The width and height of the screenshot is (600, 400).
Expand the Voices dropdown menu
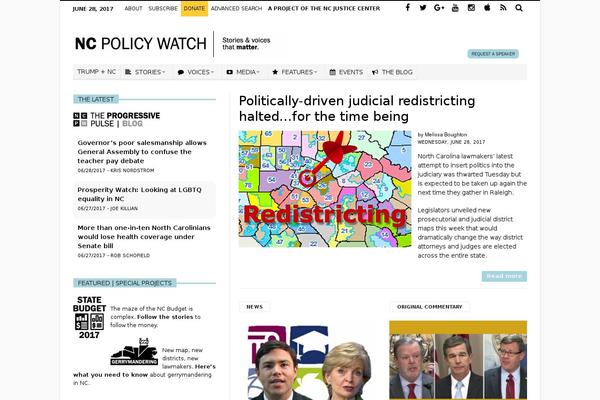point(196,72)
